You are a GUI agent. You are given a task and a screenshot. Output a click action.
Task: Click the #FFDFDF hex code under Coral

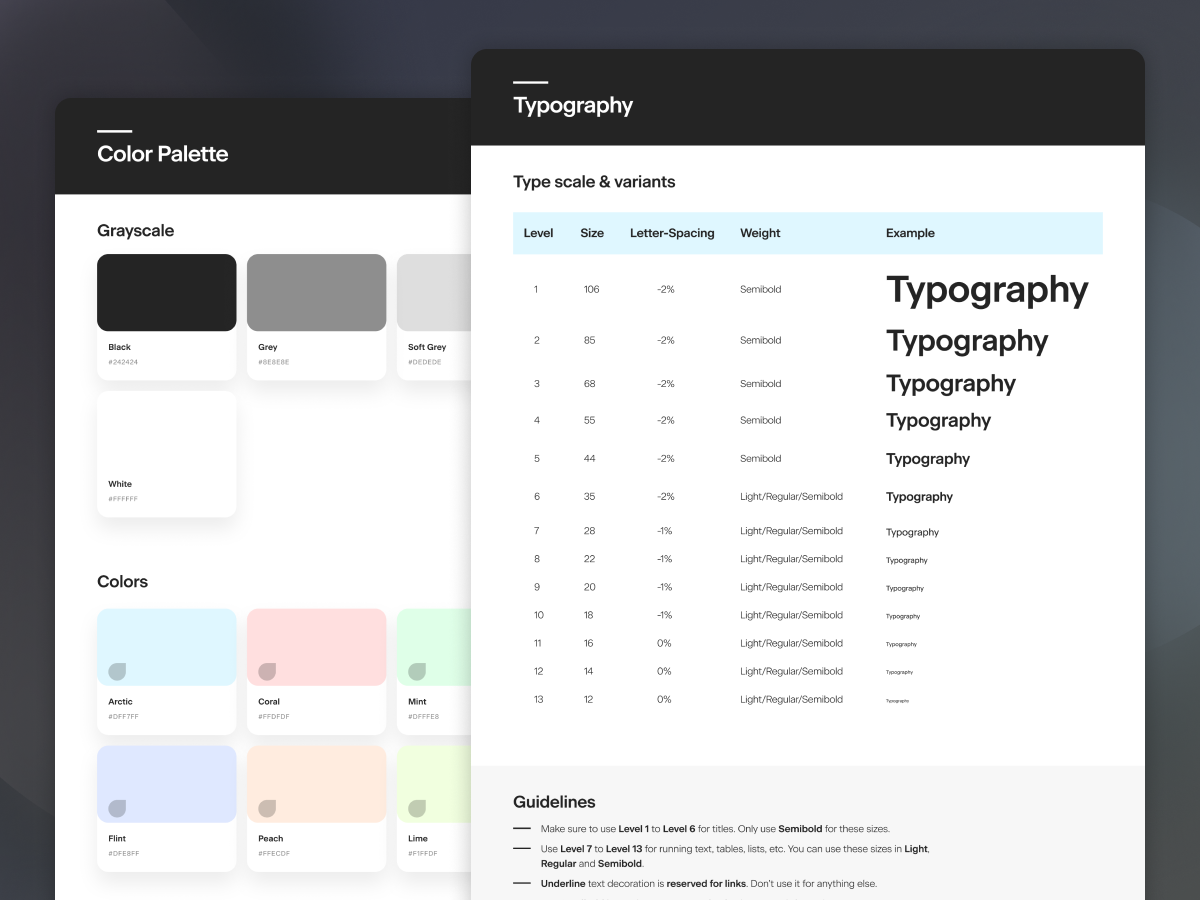click(x=274, y=717)
